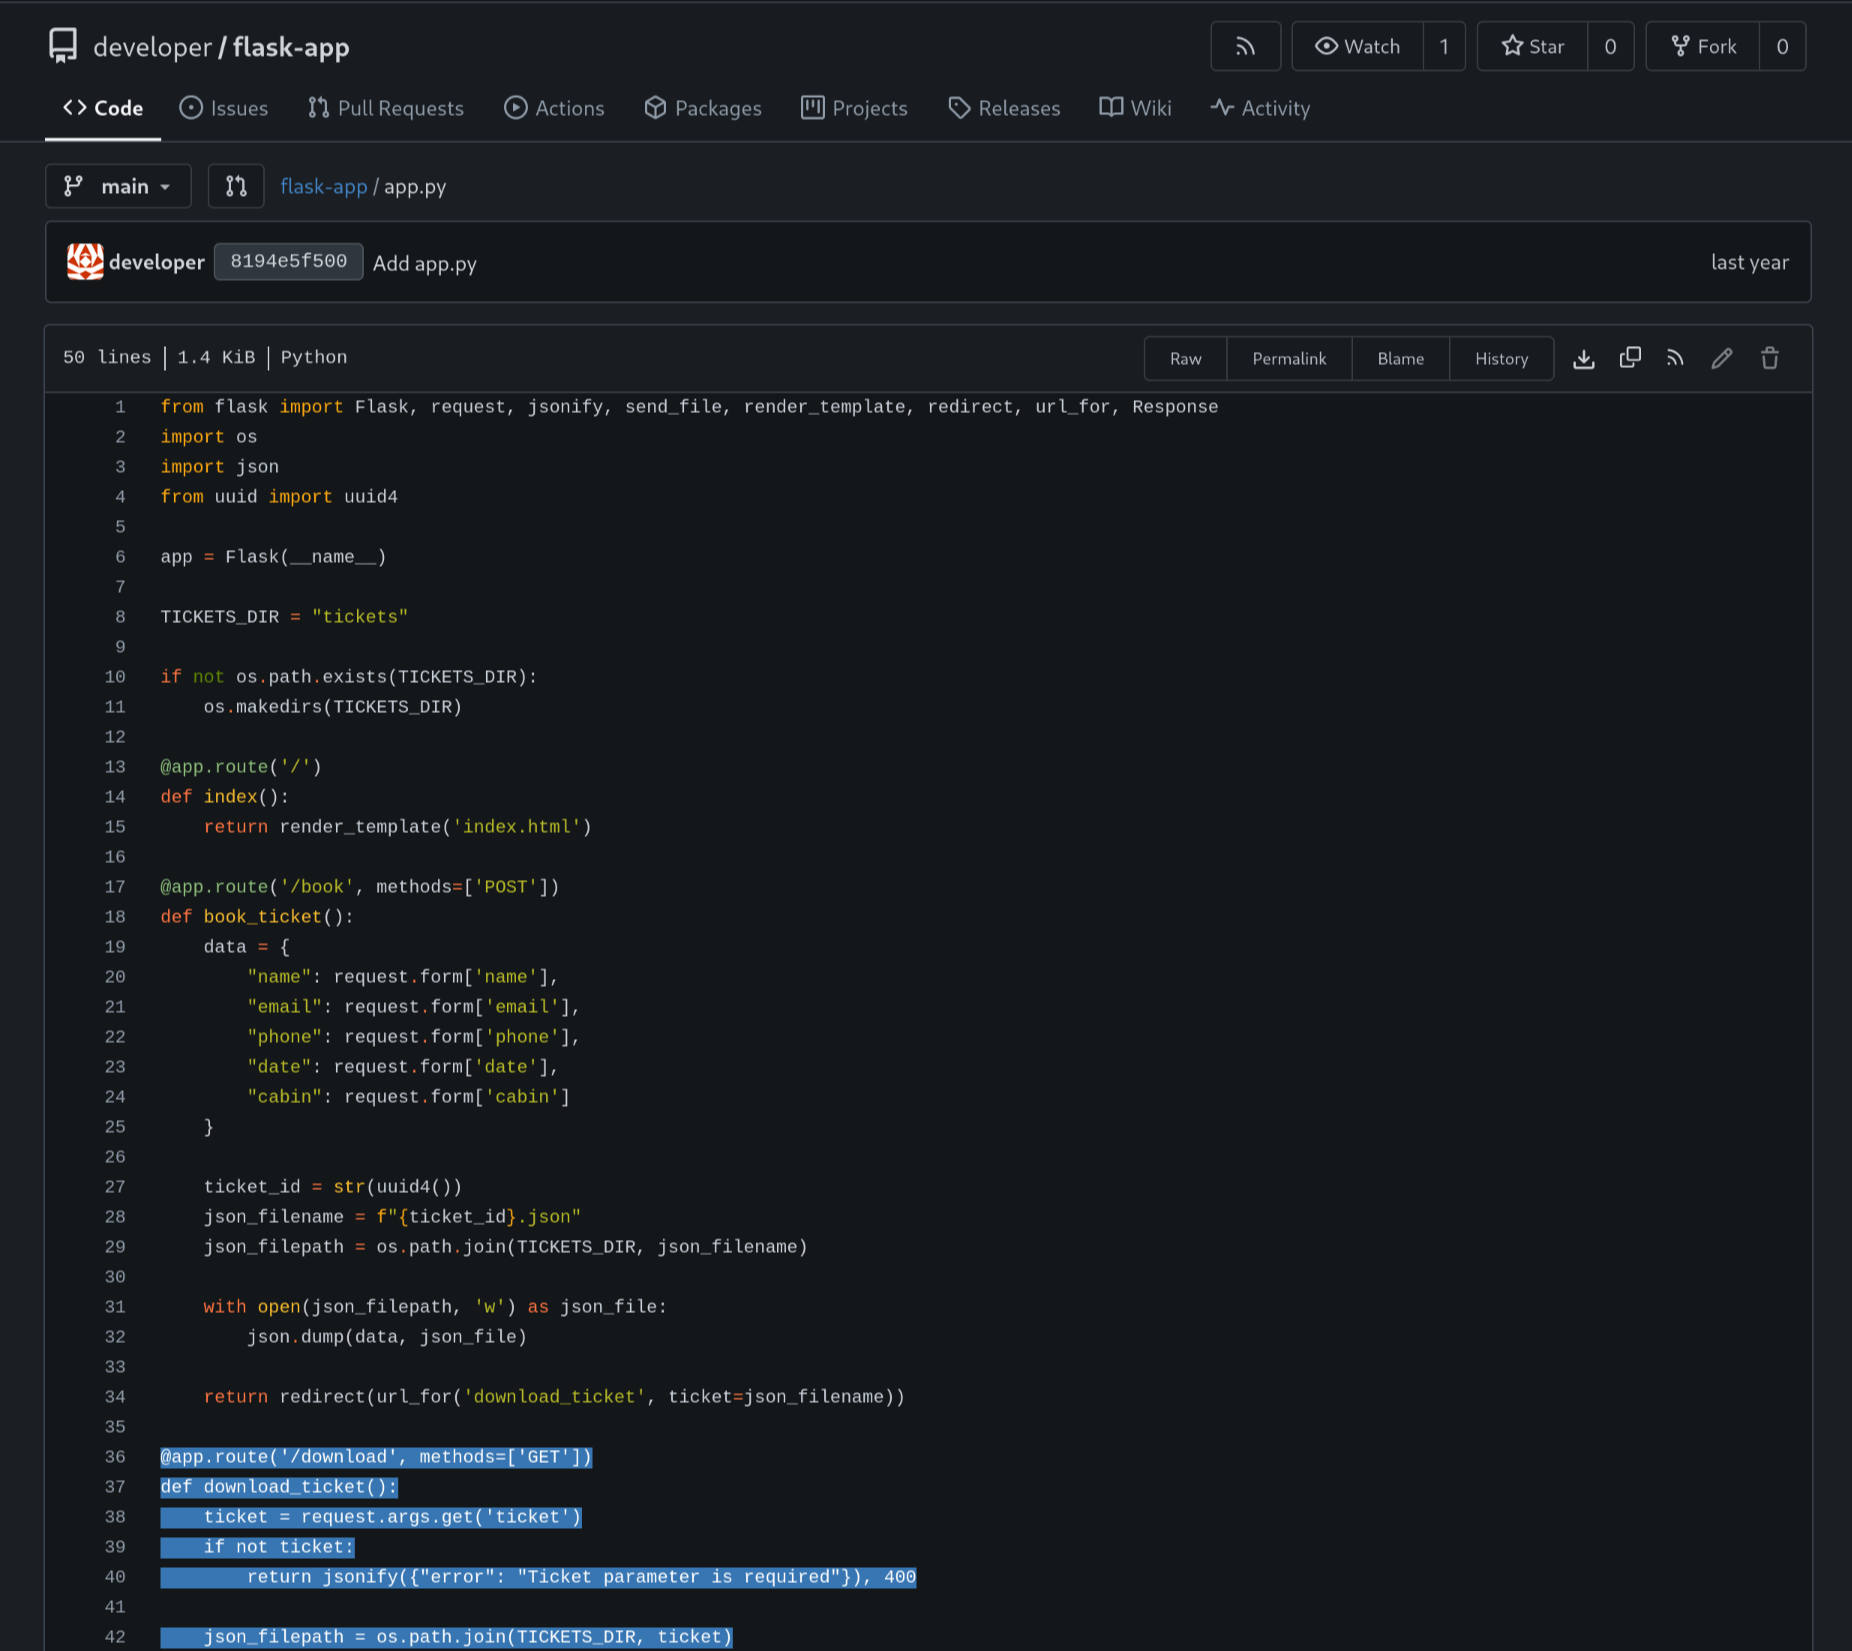Open the flask-app repository title link
The width and height of the screenshot is (1852, 1651).
coord(291,47)
